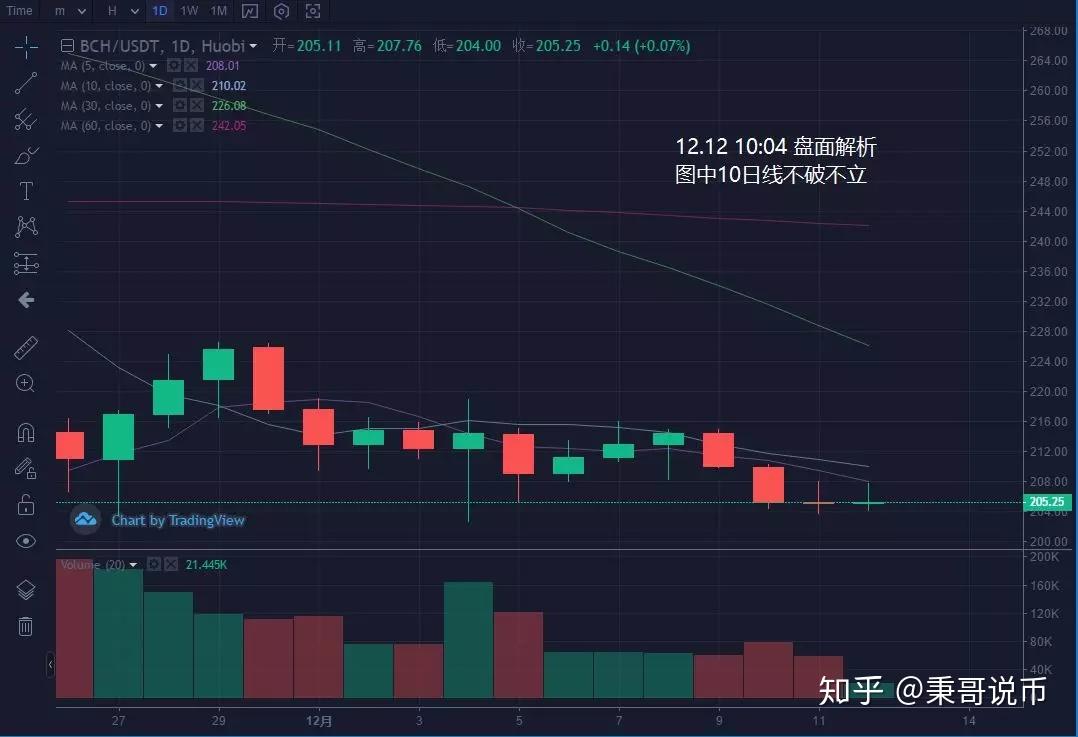Open settings gear for MA 60 indicator
Screen dimensions: 1078x737
point(179,125)
